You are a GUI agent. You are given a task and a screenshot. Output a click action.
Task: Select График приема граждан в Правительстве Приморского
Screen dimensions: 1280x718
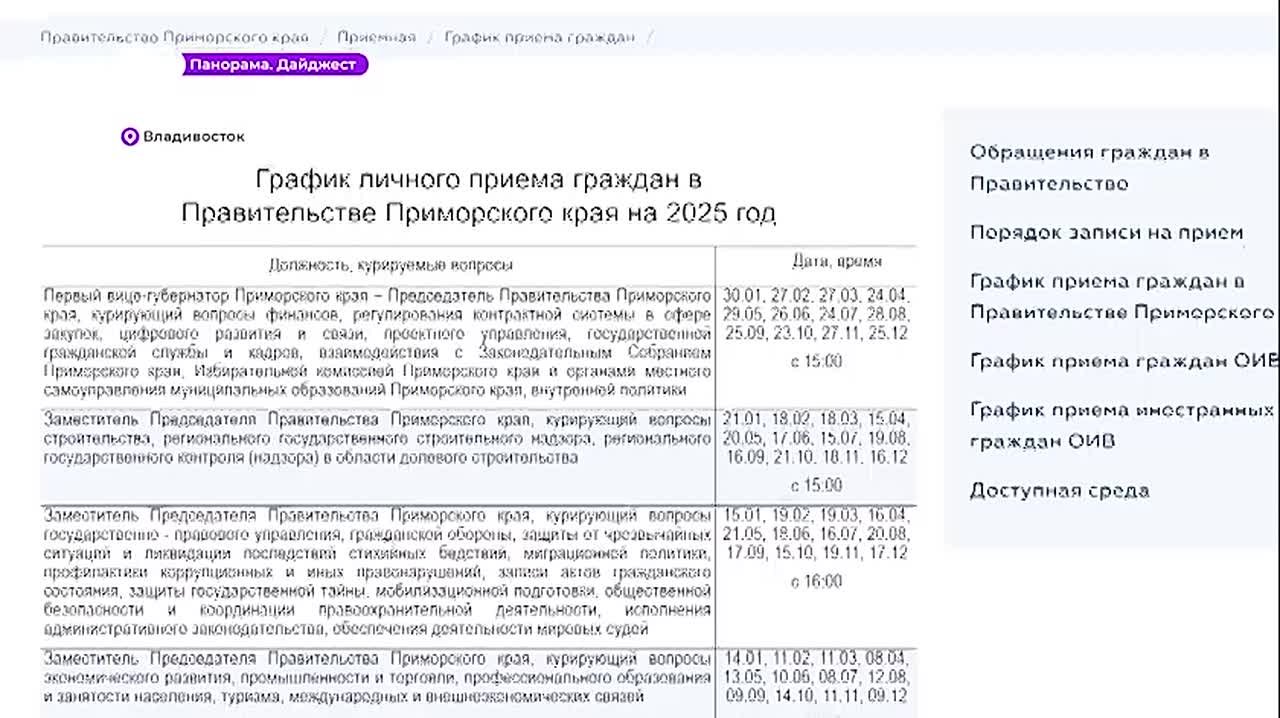tap(1120, 297)
